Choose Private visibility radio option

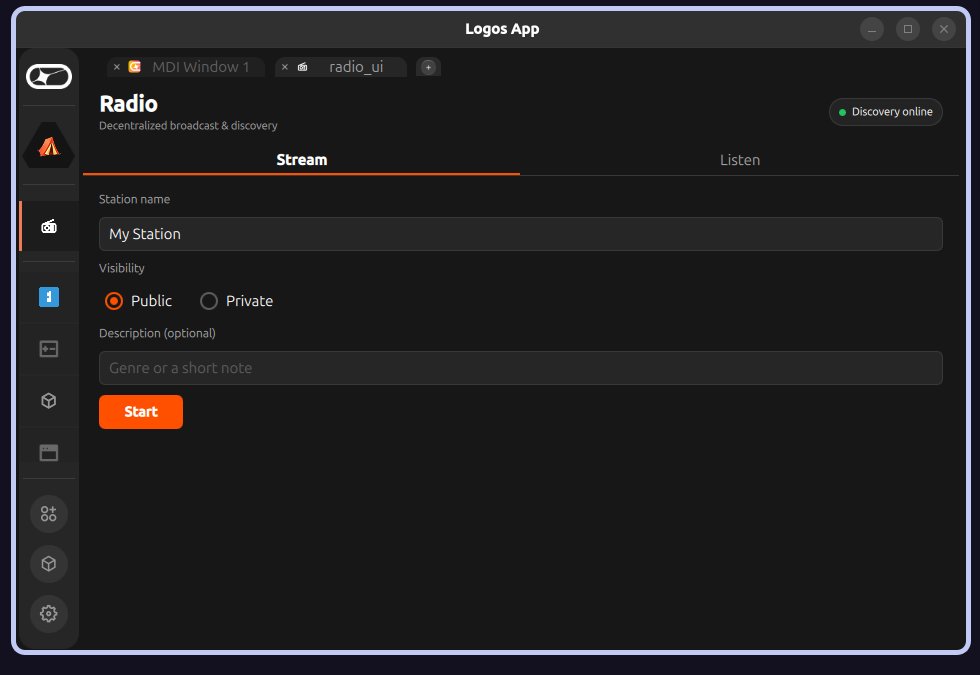(x=236, y=301)
